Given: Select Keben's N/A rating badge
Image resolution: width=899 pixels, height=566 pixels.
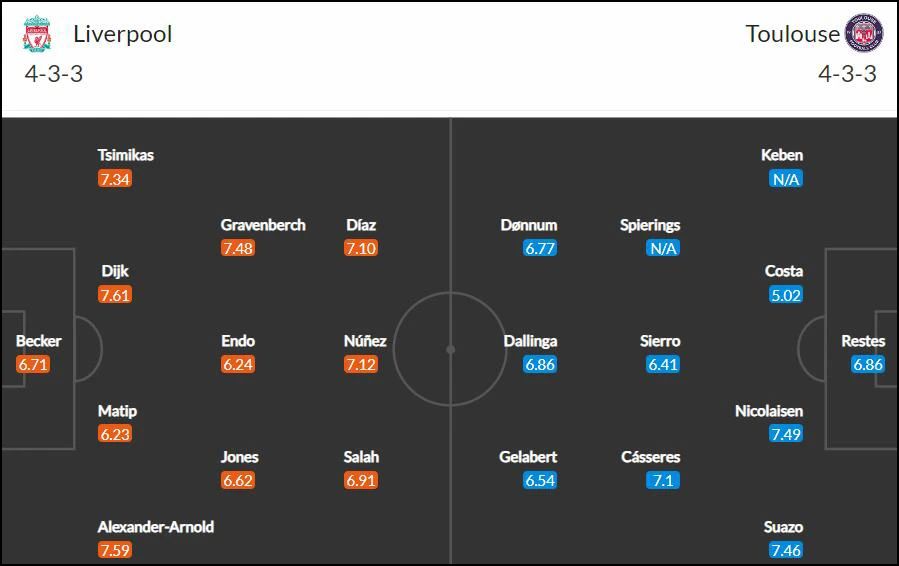Looking at the screenshot, I should (x=785, y=179).
